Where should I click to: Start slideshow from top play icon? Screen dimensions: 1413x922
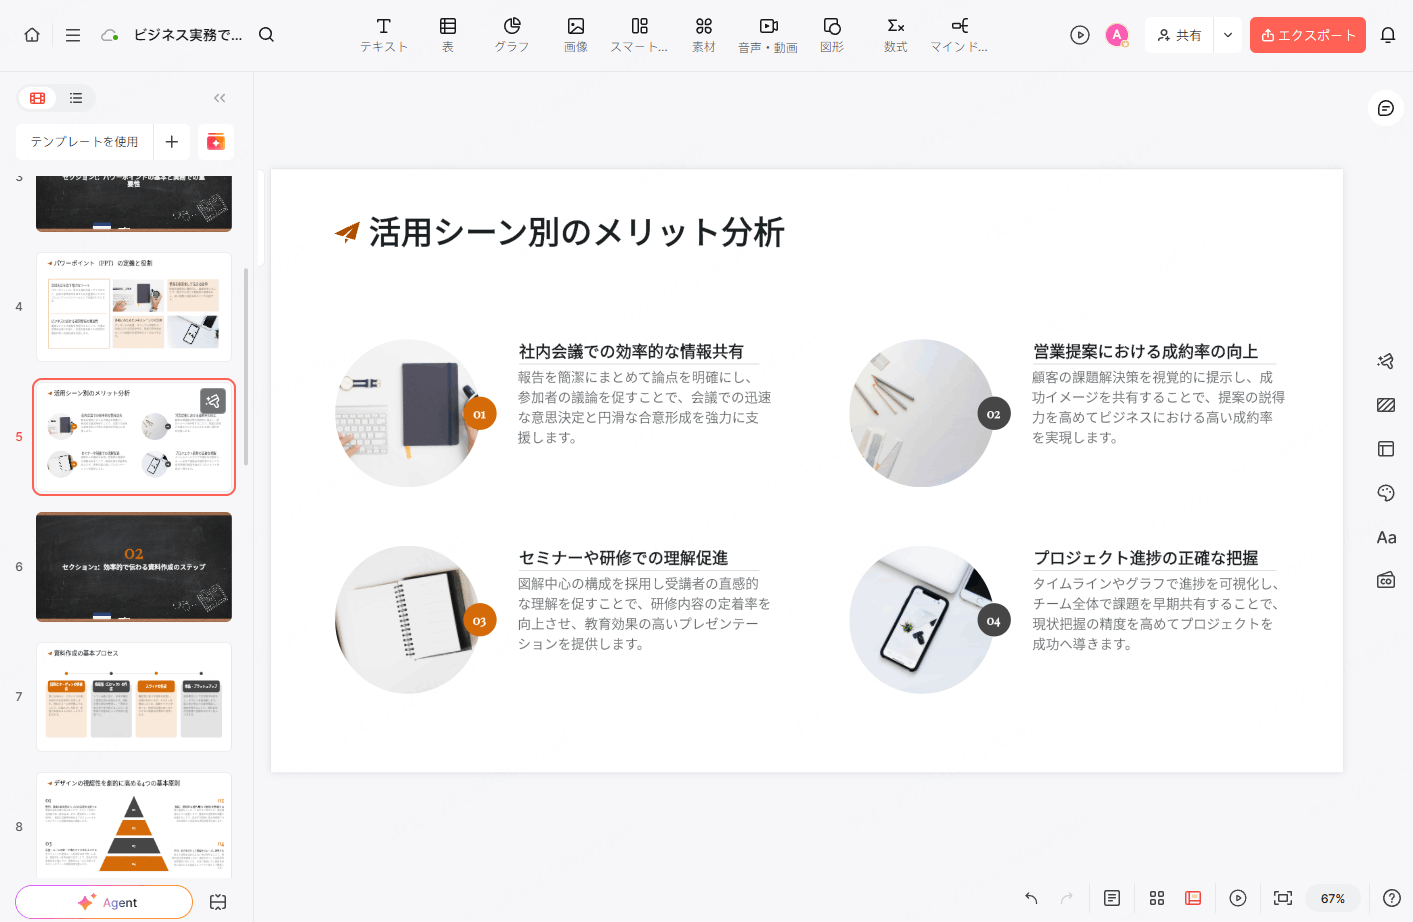coord(1080,35)
